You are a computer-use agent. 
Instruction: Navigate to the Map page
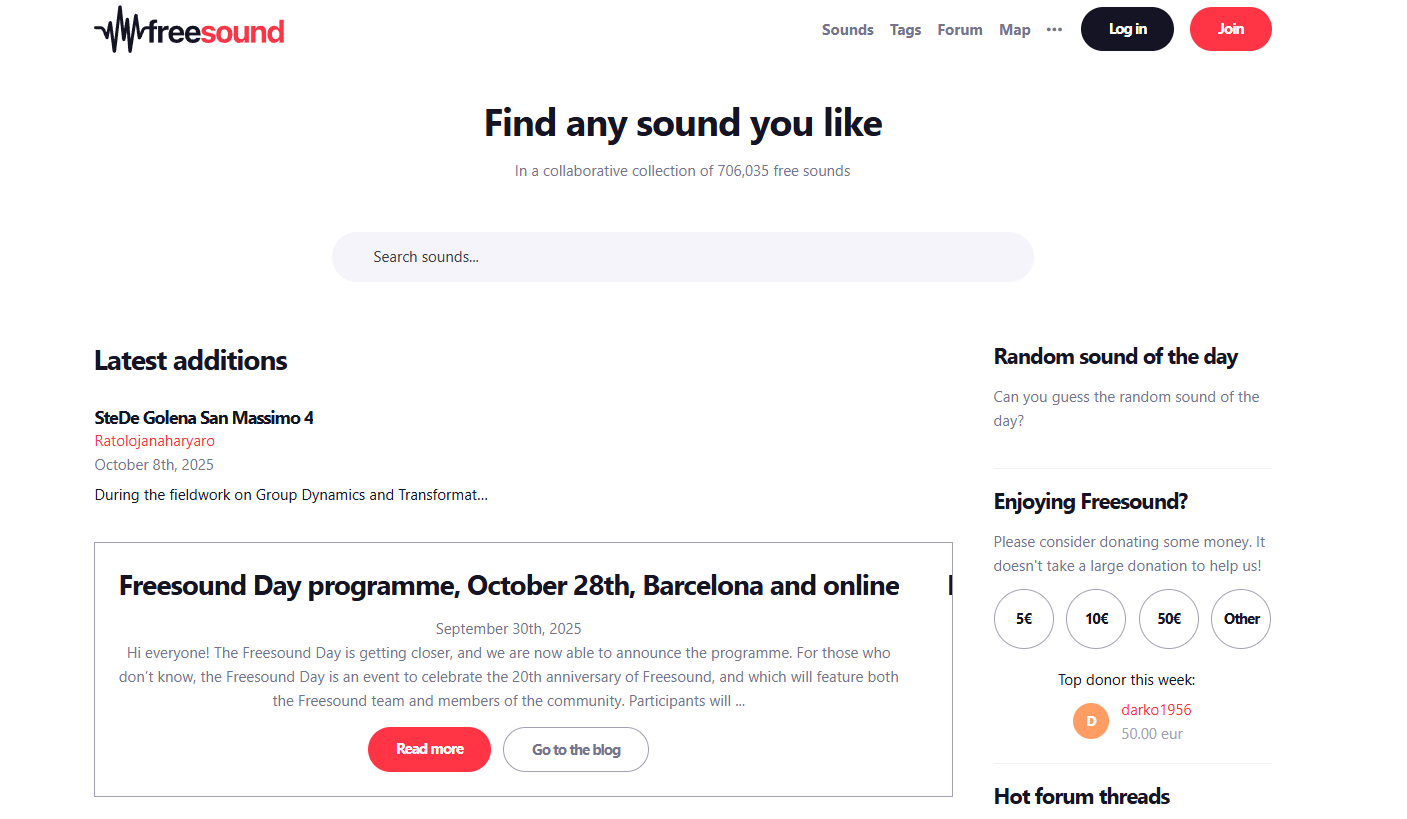click(x=1014, y=30)
